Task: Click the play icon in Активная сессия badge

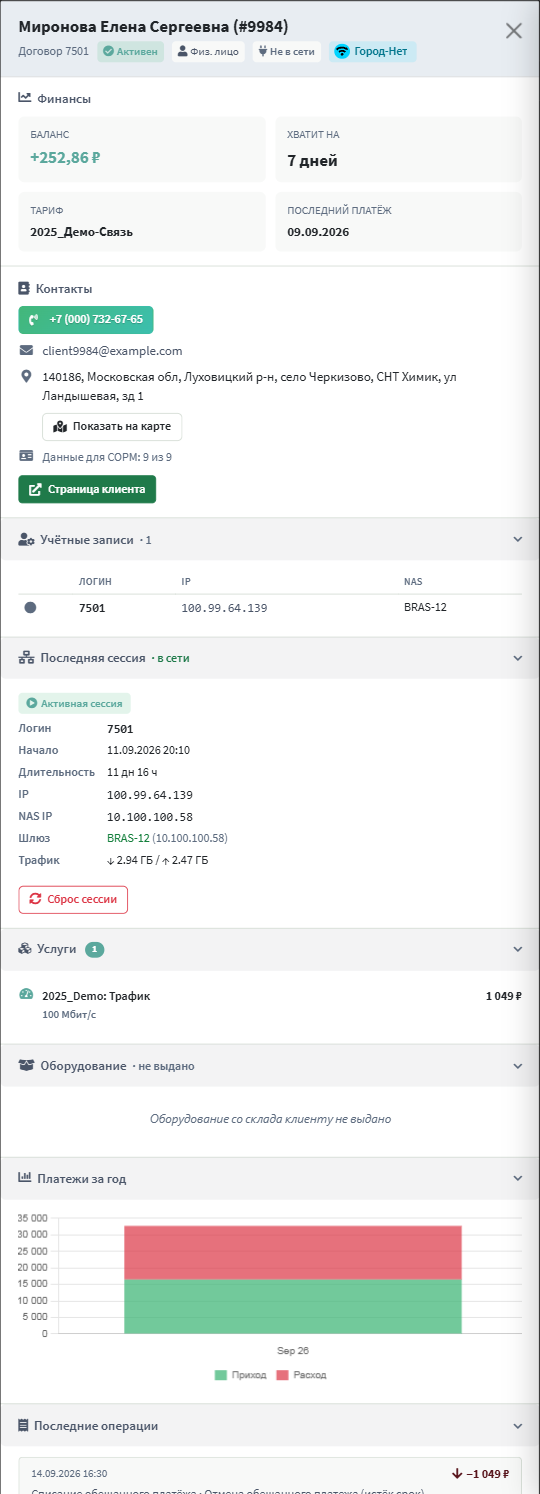Action: 32,704
